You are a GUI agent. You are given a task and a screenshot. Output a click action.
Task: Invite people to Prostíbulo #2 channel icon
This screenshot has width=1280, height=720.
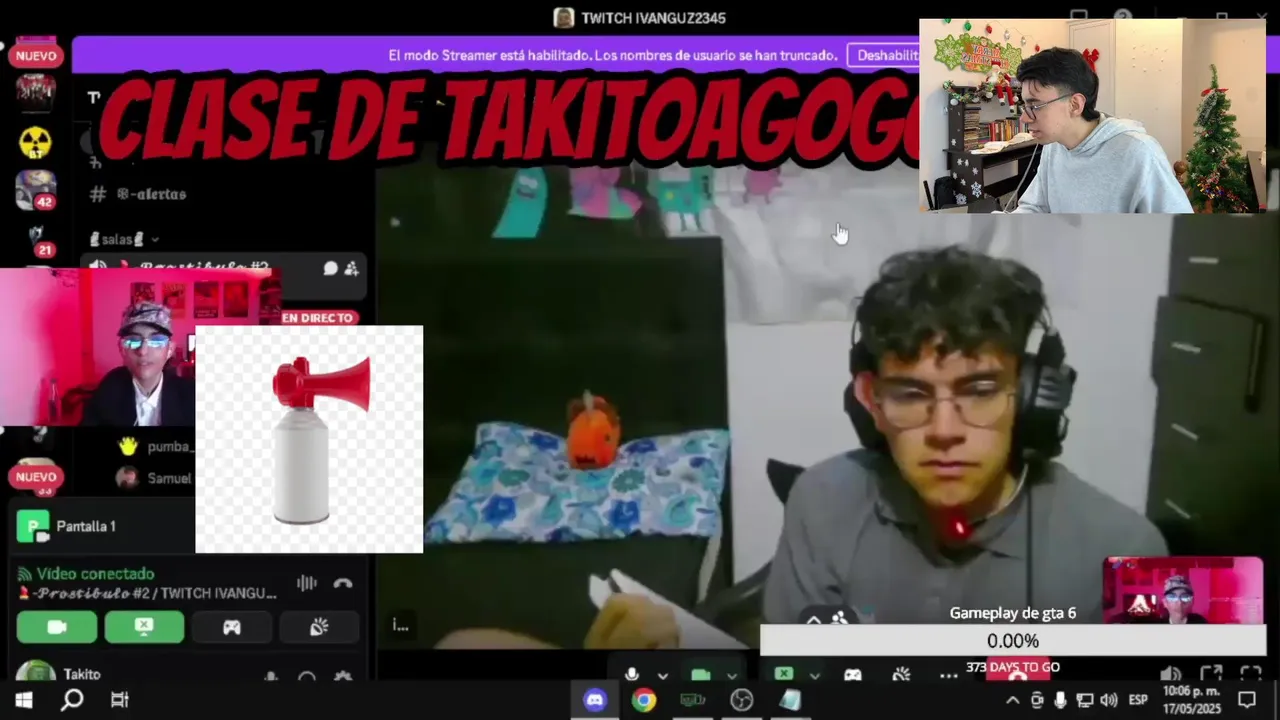click(351, 268)
